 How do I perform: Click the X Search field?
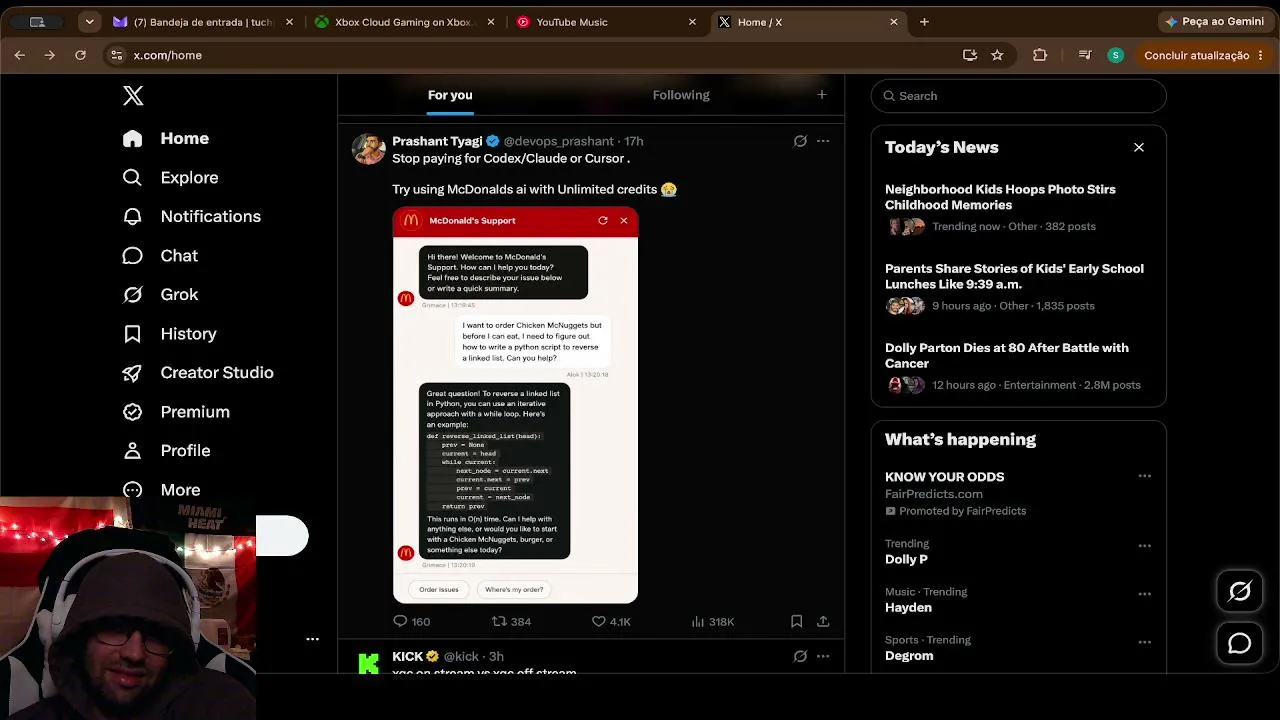(1019, 96)
